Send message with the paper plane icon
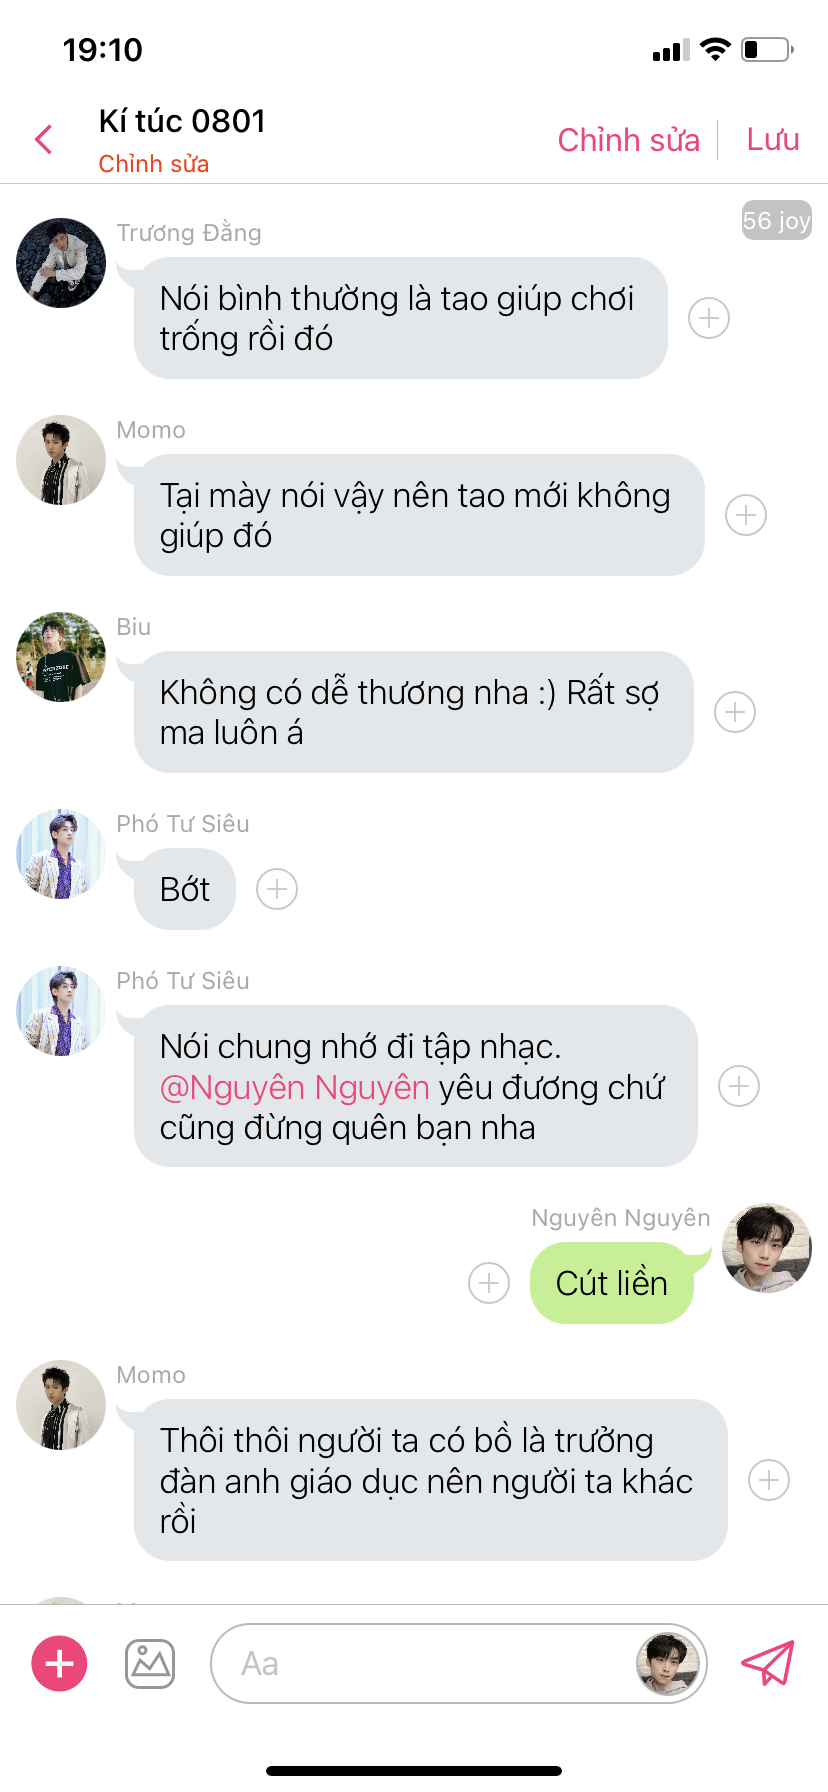 click(767, 1663)
